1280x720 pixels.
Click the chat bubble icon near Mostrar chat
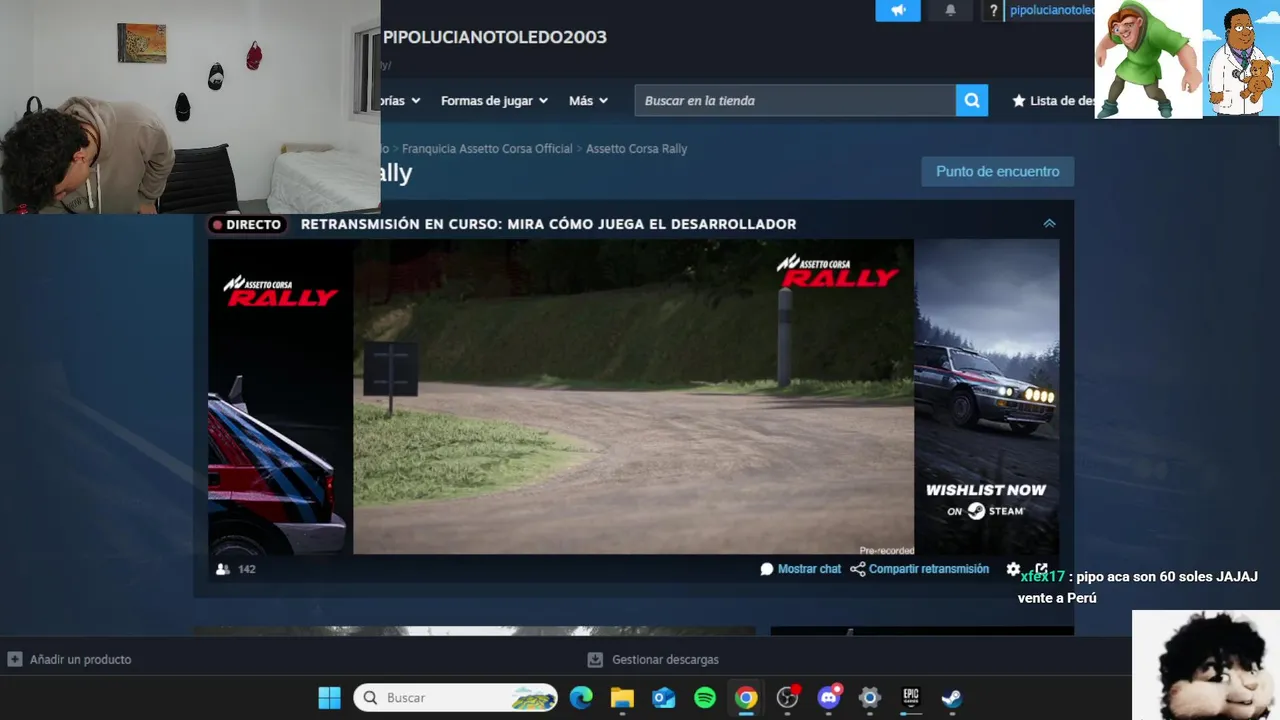(767, 569)
